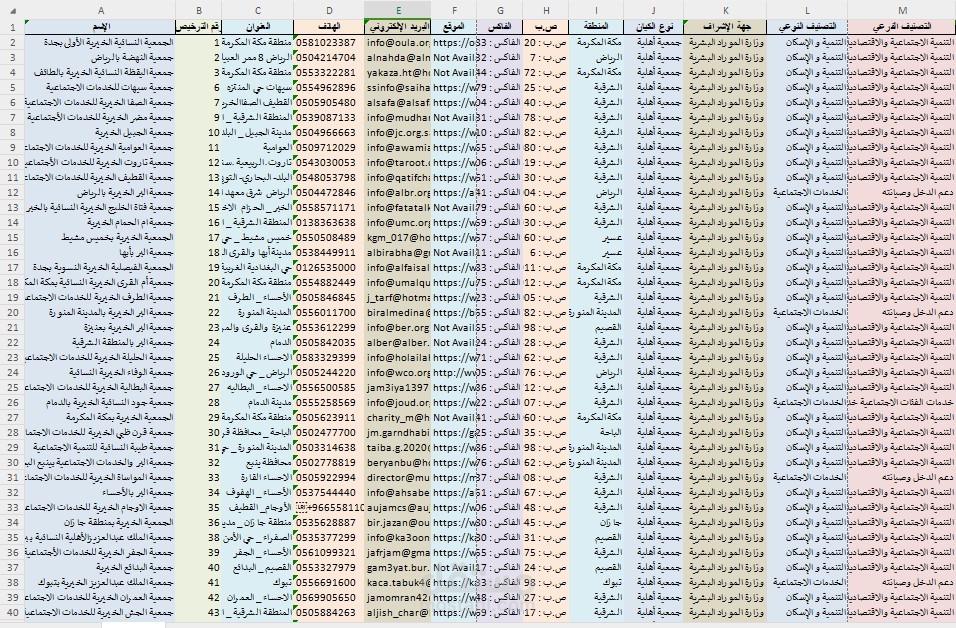This screenshot has width=956, height=628.
Task: Select phone cell 0504214704
Action: 329,57
